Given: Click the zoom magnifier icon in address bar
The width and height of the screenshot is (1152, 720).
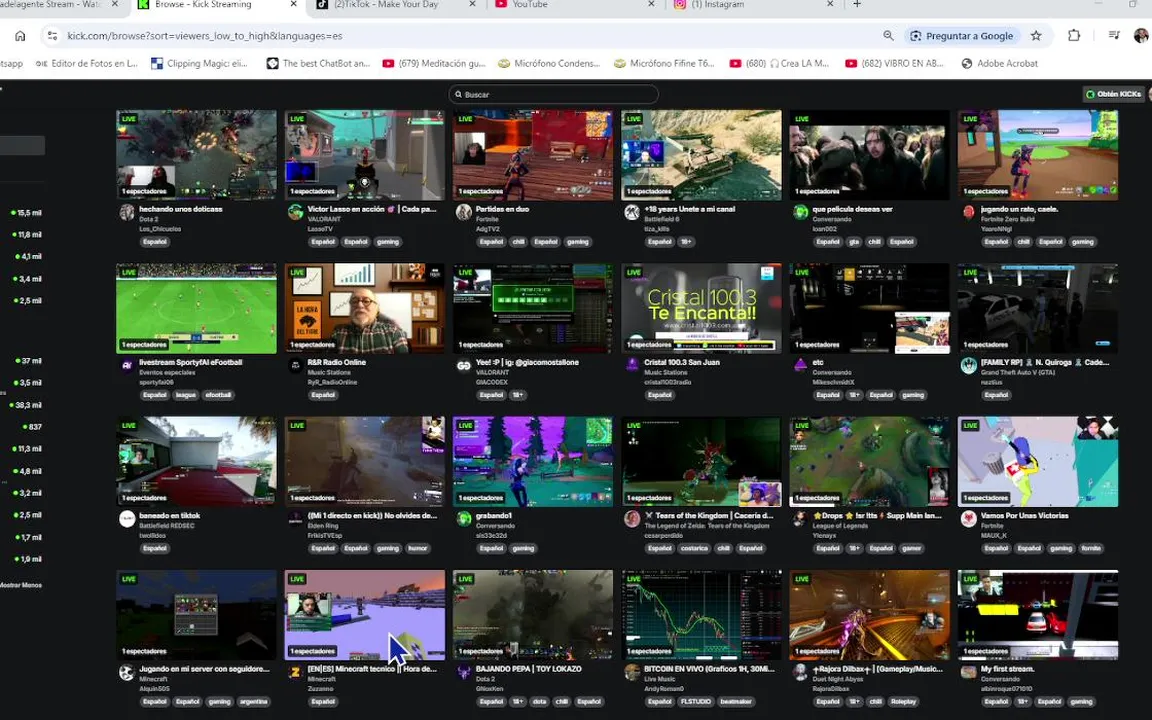Looking at the screenshot, I should click(888, 35).
